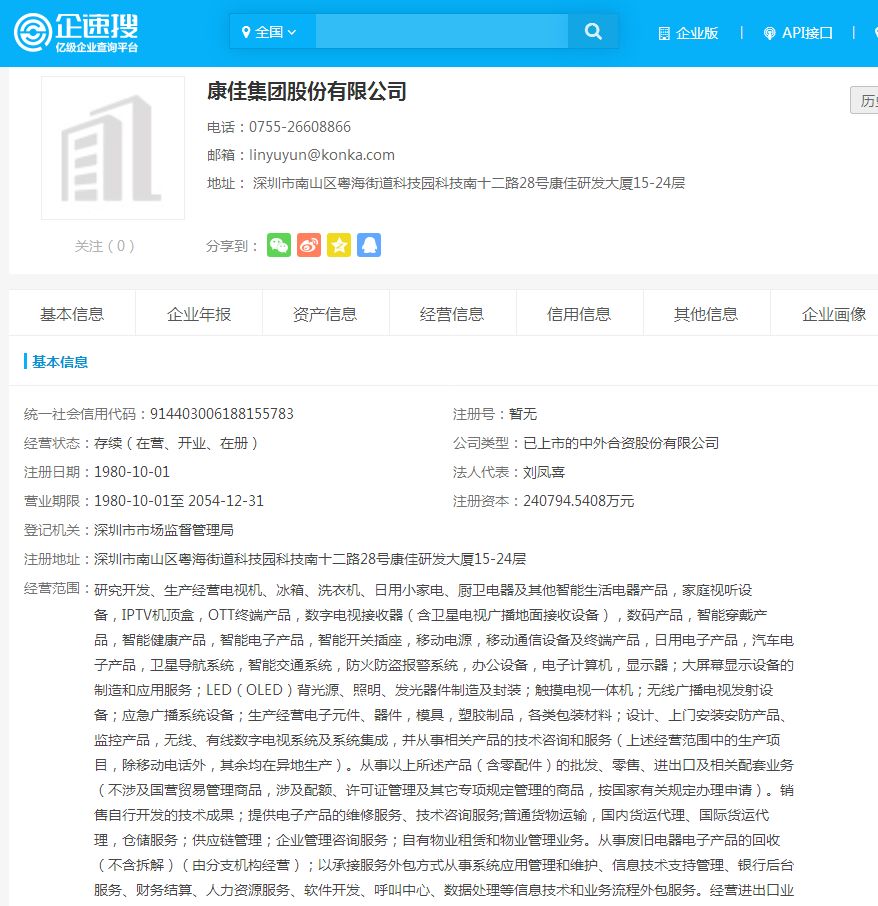
Task: Open the 信用信息 tab
Action: [579, 313]
